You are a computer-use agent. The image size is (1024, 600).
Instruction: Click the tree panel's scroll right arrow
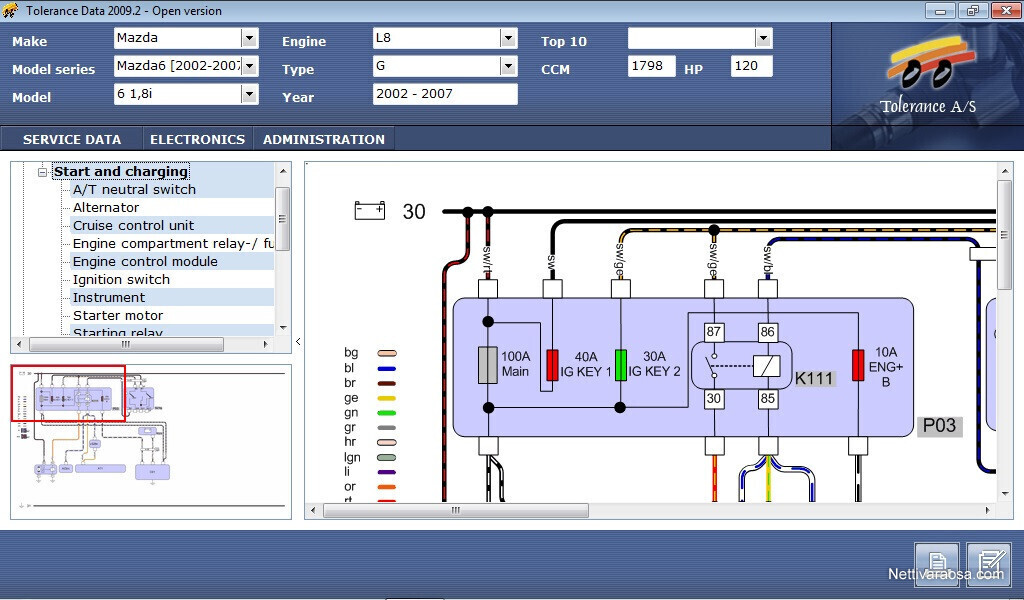click(265, 344)
